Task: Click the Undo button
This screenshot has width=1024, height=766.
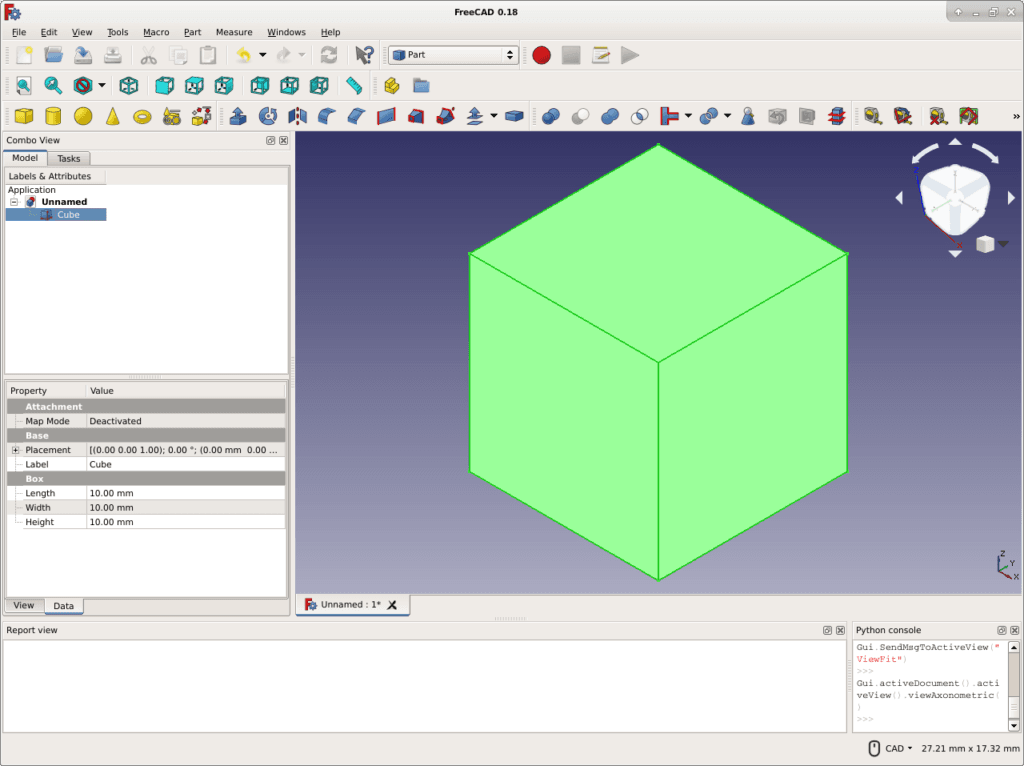Action: tap(247, 55)
